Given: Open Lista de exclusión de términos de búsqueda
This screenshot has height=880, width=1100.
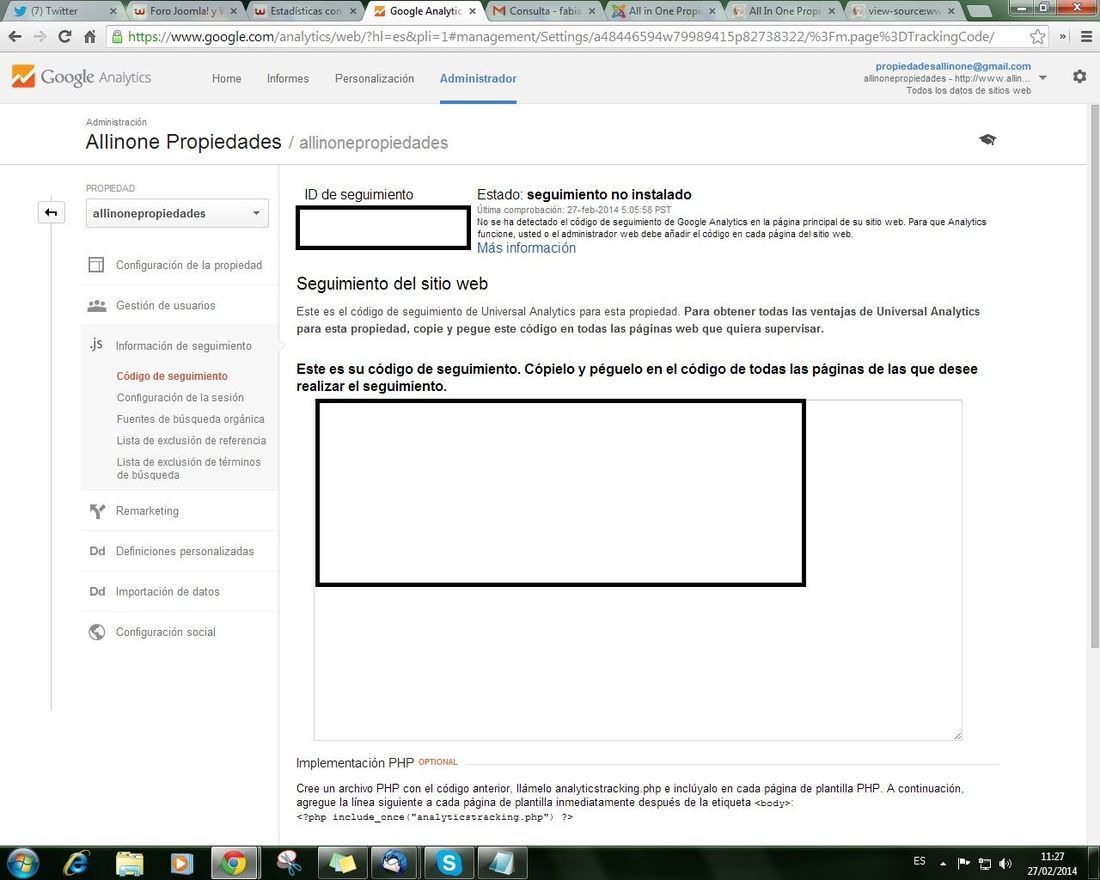Looking at the screenshot, I should (x=188, y=468).
